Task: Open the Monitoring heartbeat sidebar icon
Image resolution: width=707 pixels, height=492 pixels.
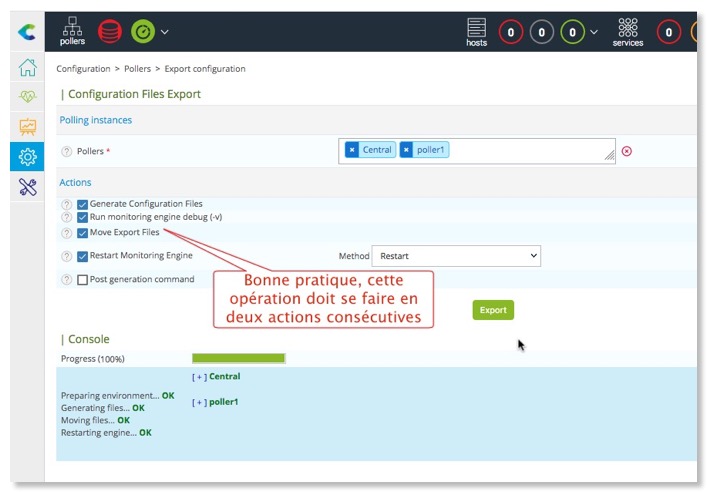Action: [x=27, y=97]
